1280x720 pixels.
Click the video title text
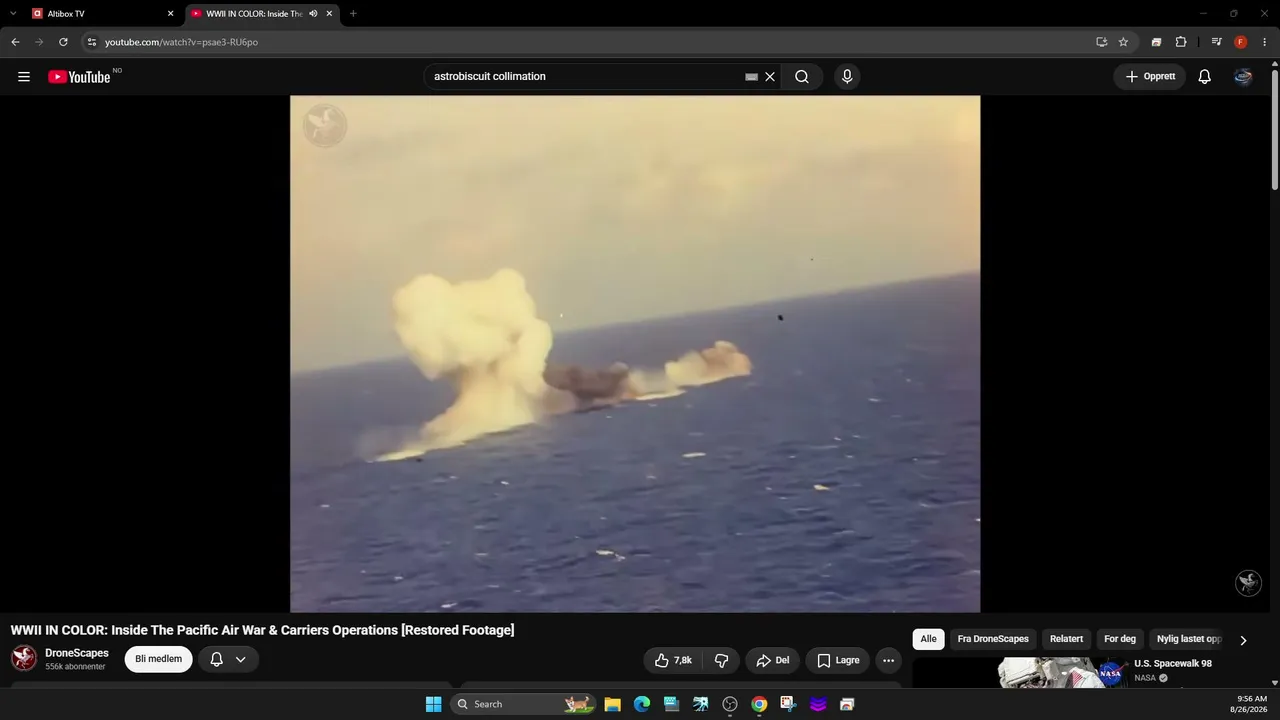pyautogui.click(x=262, y=630)
